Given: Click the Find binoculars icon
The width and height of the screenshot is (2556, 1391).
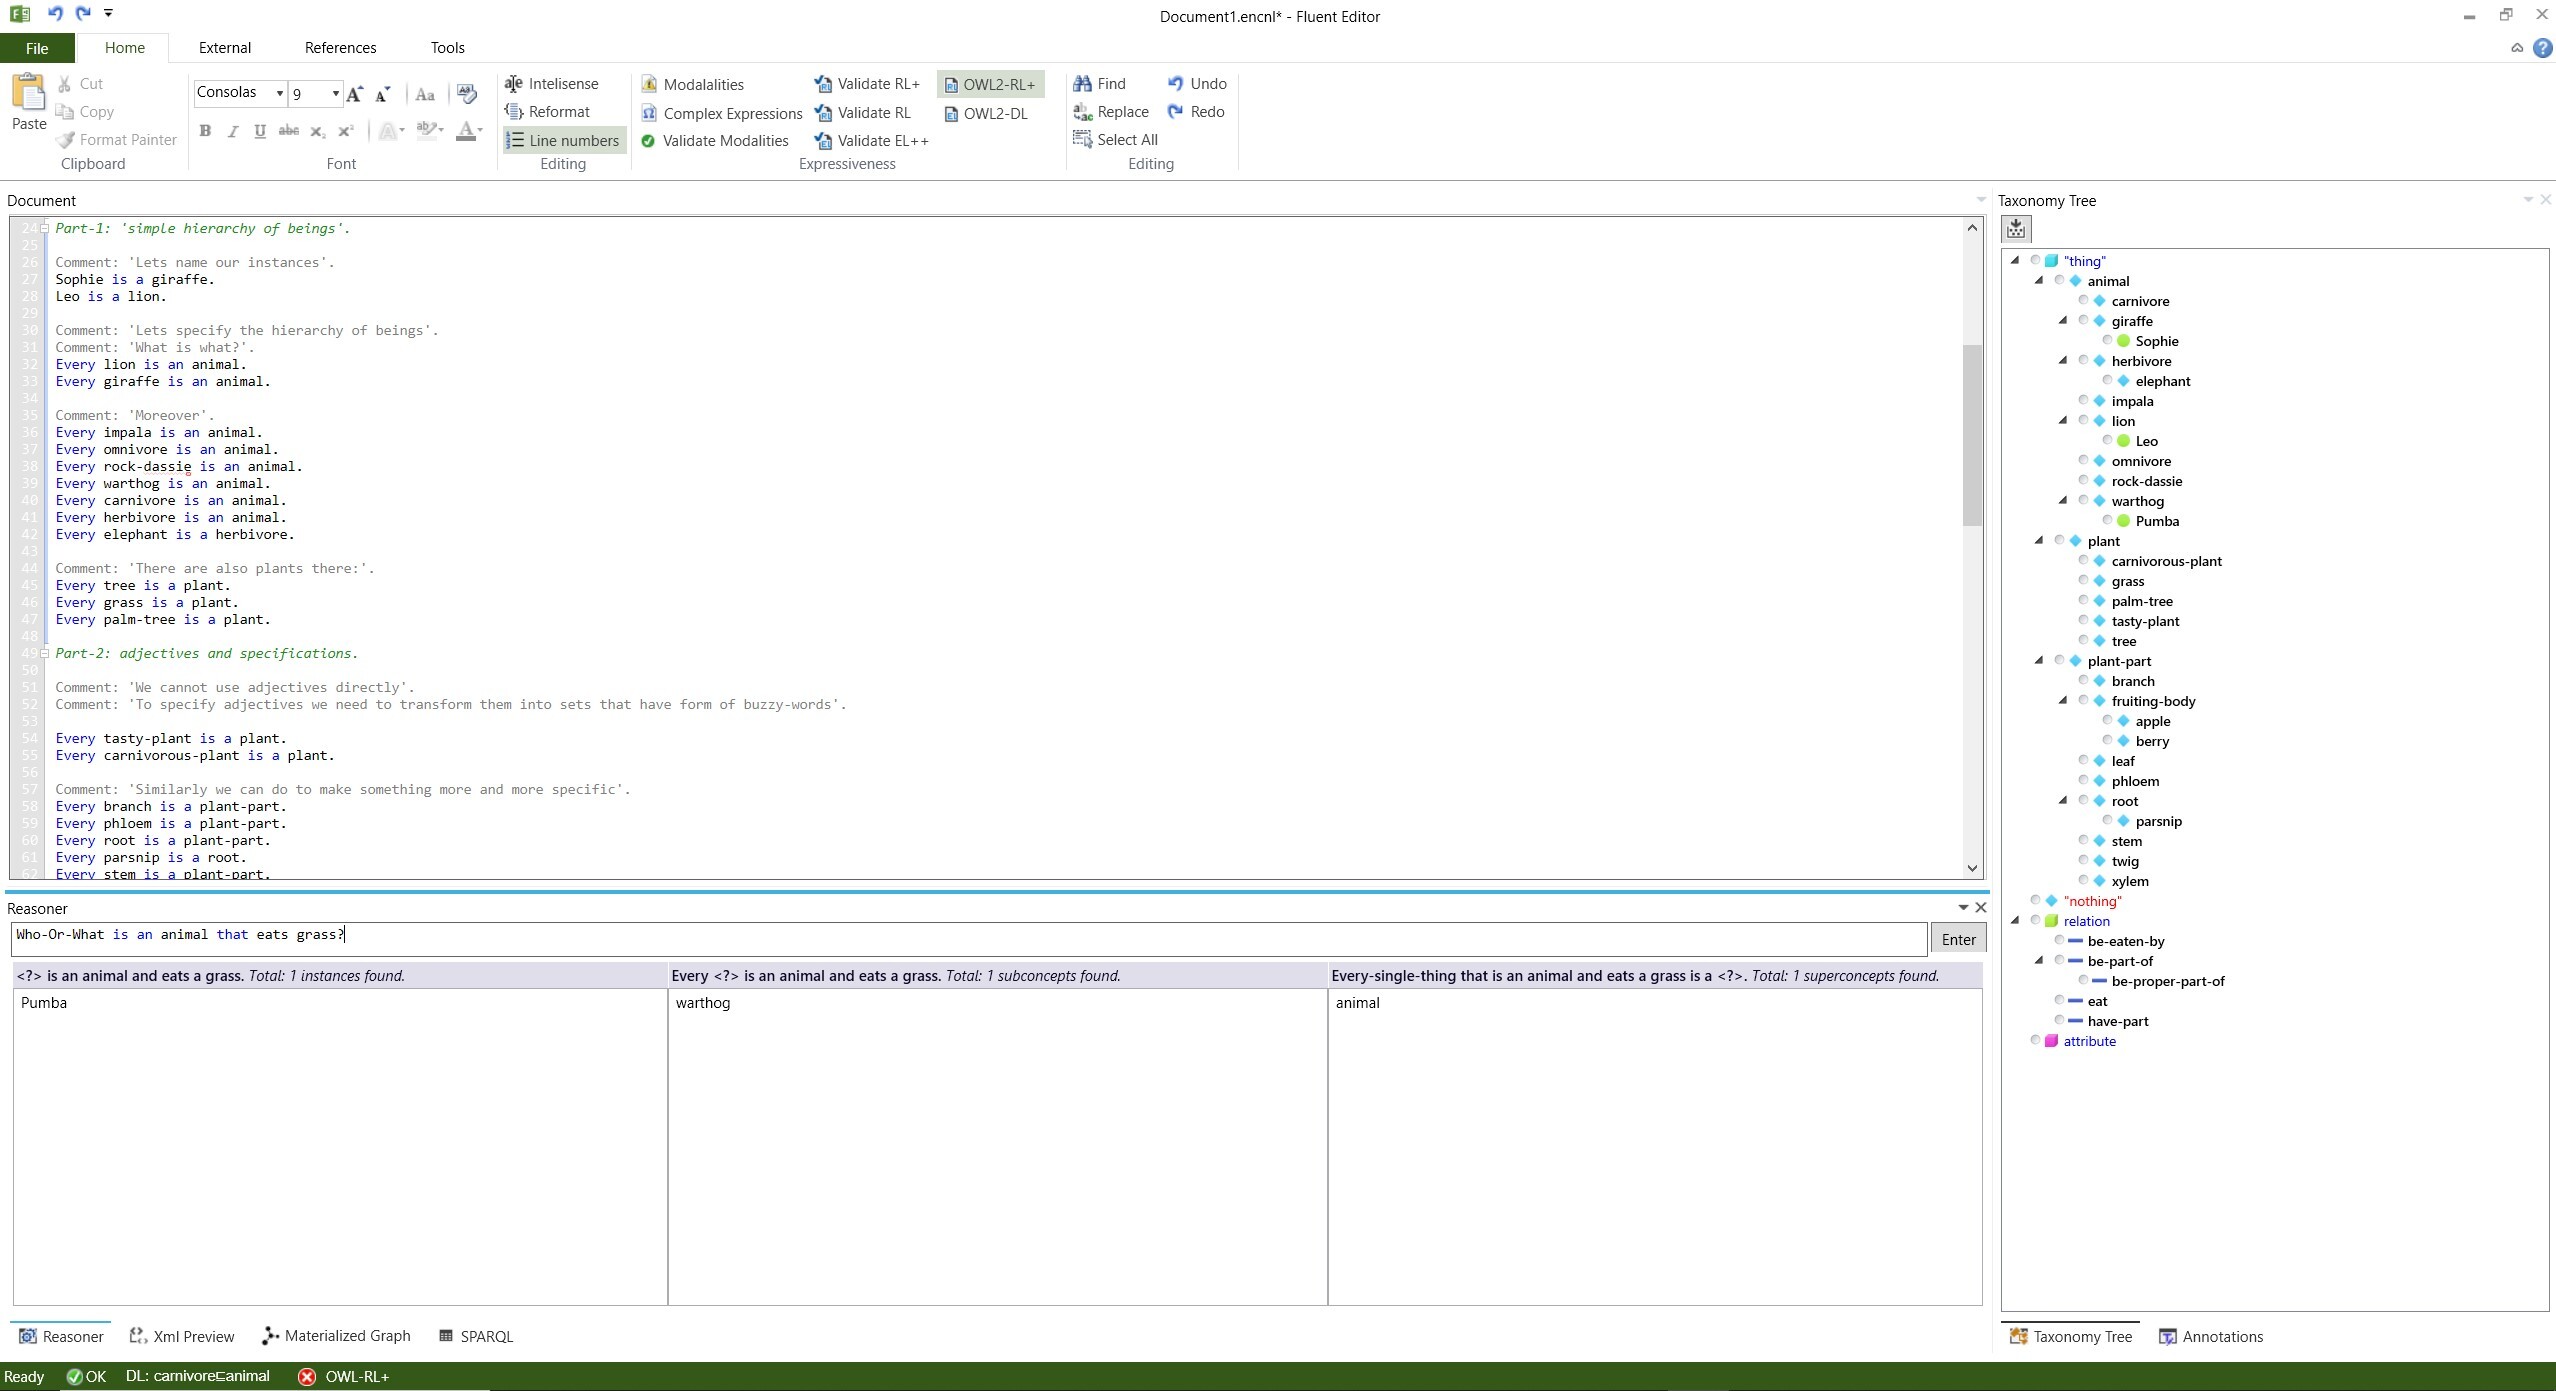Looking at the screenshot, I should pos(1082,84).
